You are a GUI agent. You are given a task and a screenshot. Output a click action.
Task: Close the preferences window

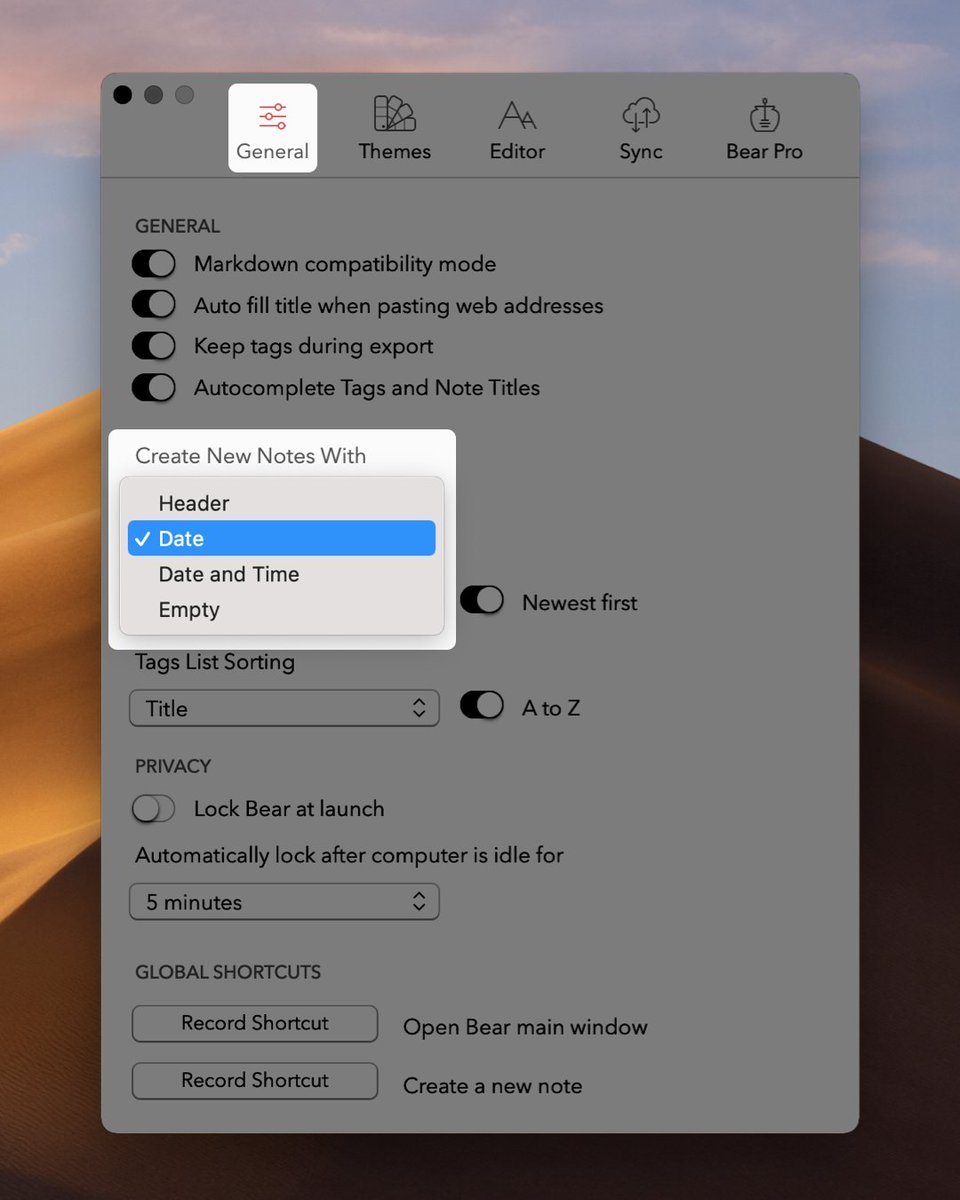(x=123, y=95)
